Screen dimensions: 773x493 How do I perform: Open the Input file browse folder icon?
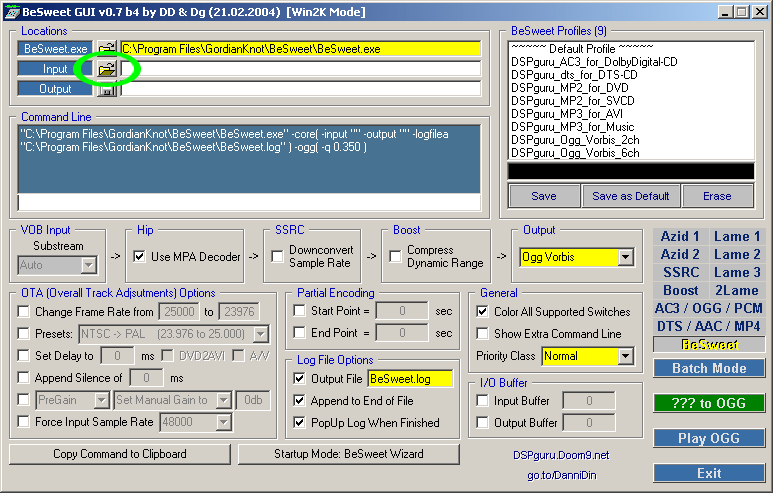pyautogui.click(x=106, y=69)
